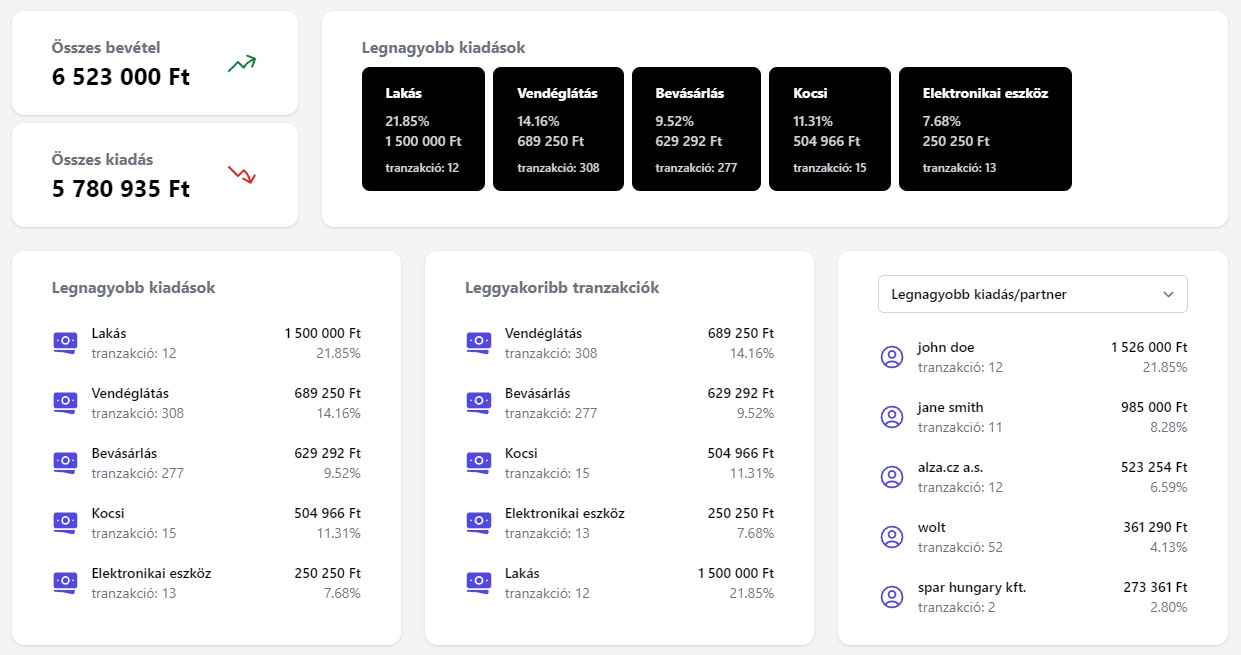The height and width of the screenshot is (655, 1241).
Task: Click the person icon next to wolt partner
Action: (x=892, y=536)
